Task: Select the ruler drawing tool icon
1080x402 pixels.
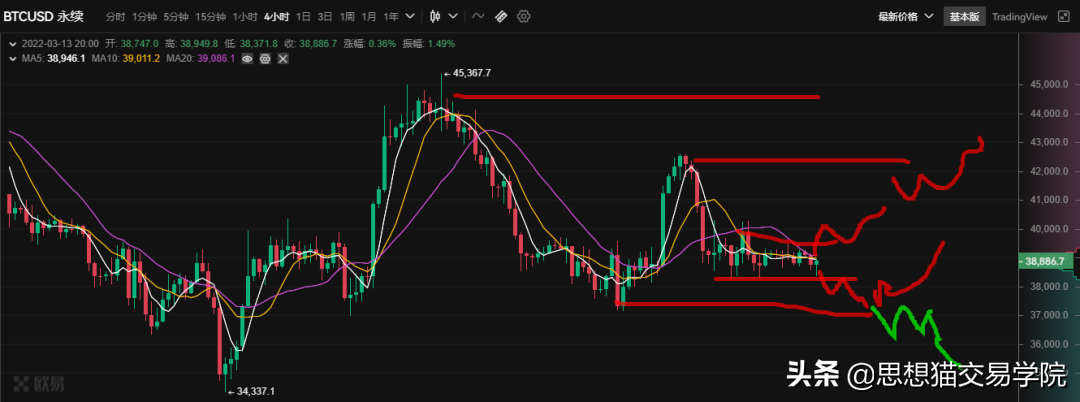Action: pos(501,16)
